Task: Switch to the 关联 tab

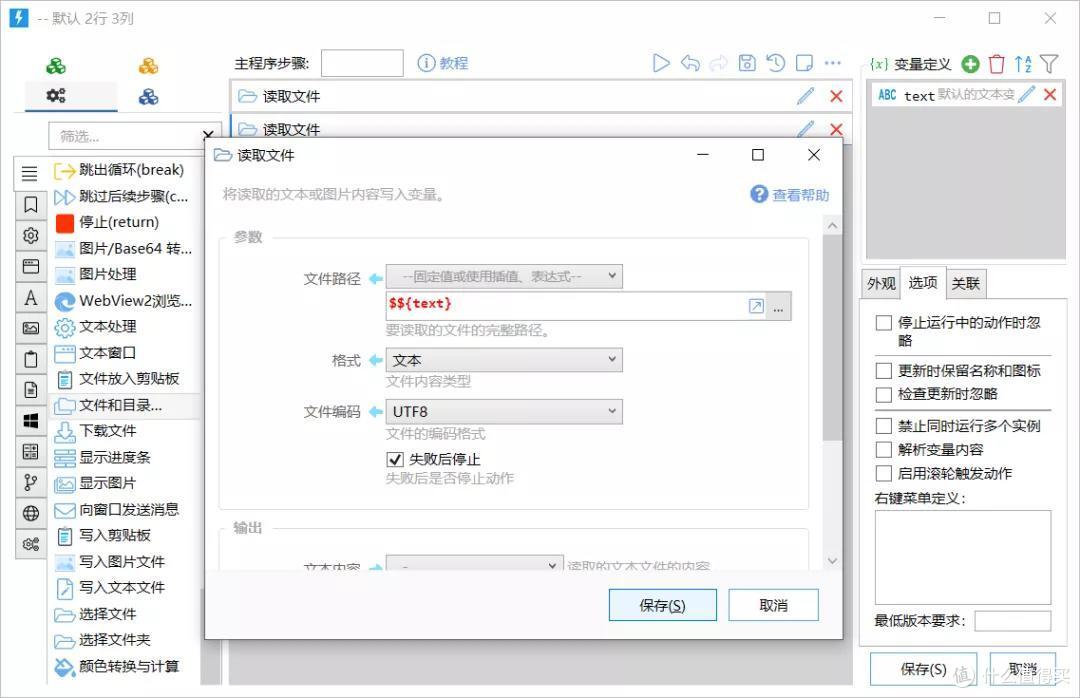Action: tap(966, 283)
